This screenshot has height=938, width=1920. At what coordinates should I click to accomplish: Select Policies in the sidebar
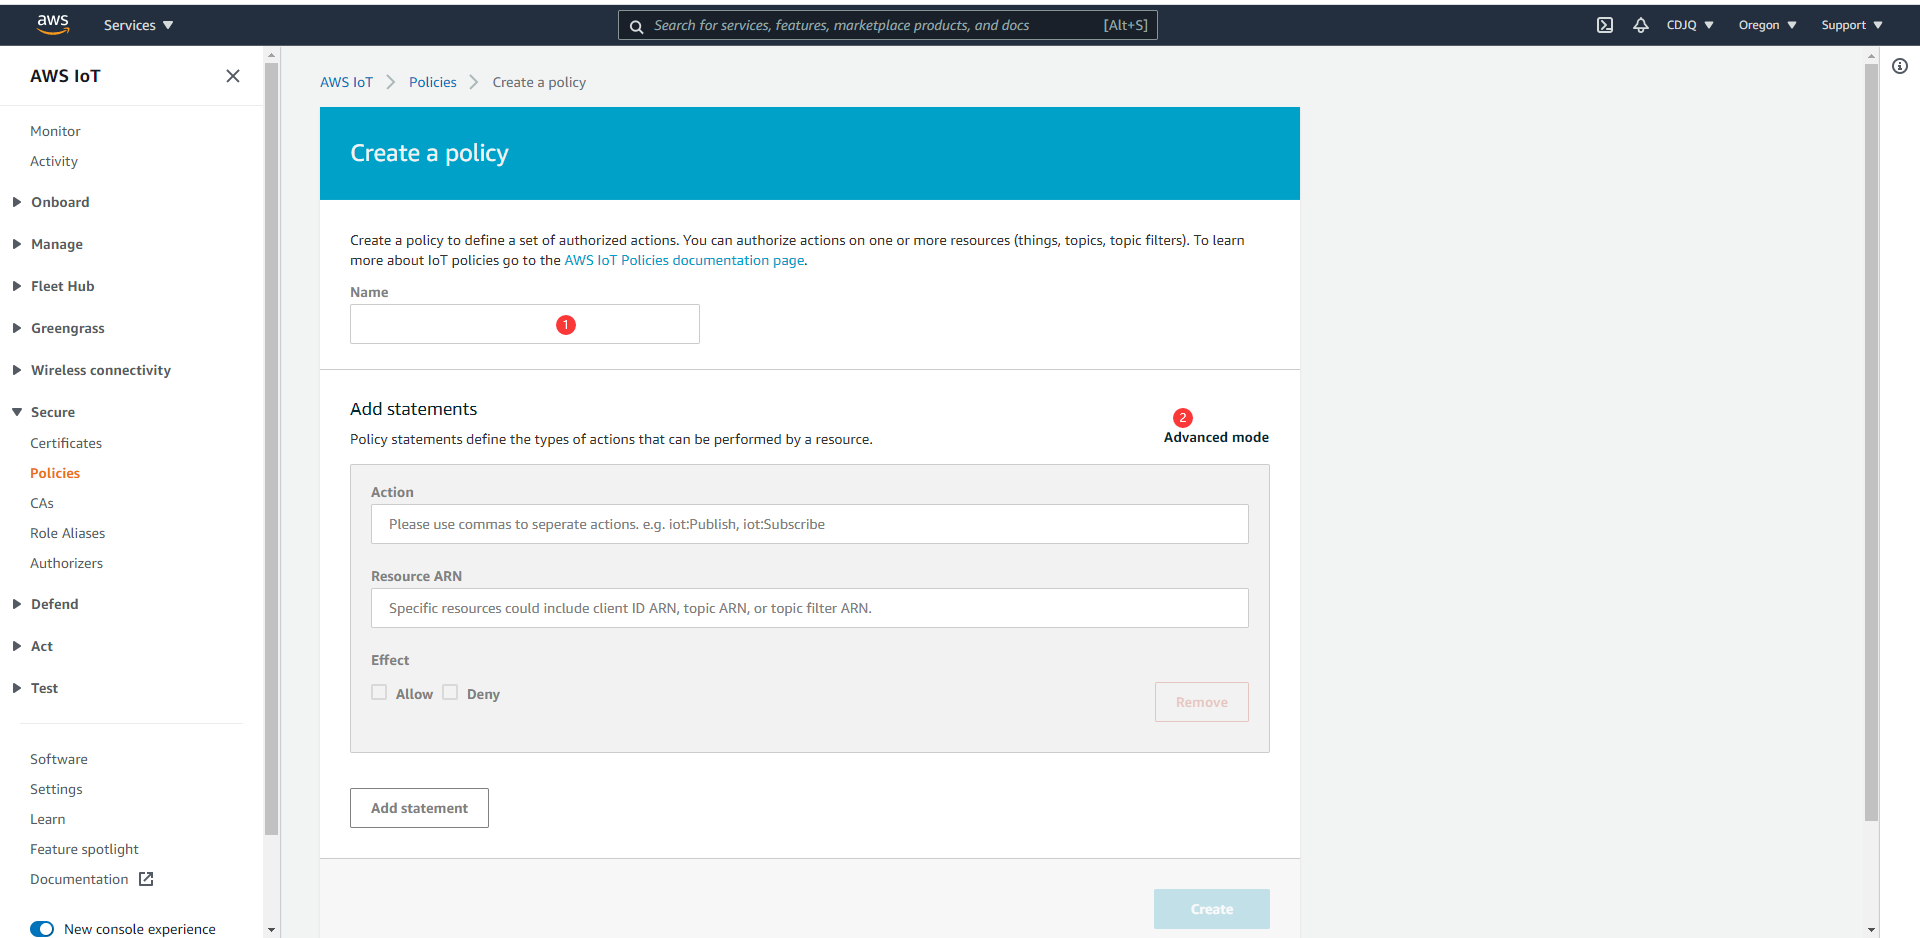(x=55, y=473)
